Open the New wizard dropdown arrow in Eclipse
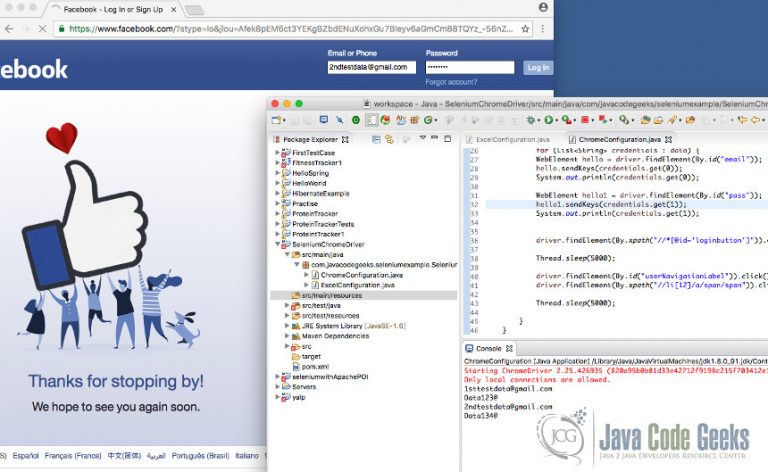 (x=284, y=120)
